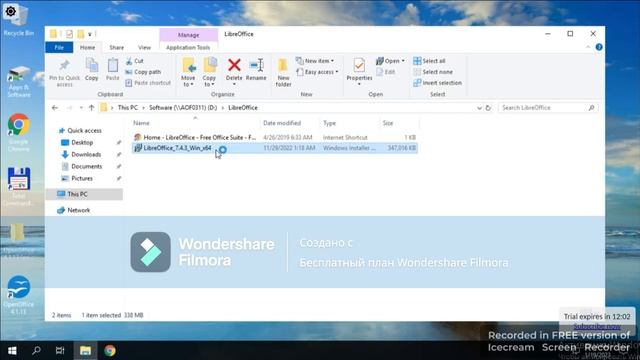
Task: Open the Open dropdown in ribbon
Action: (390, 61)
